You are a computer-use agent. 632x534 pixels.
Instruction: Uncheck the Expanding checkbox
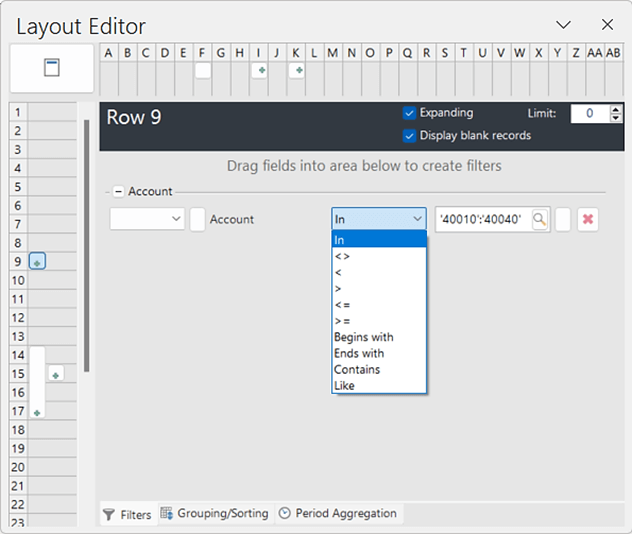pos(409,113)
